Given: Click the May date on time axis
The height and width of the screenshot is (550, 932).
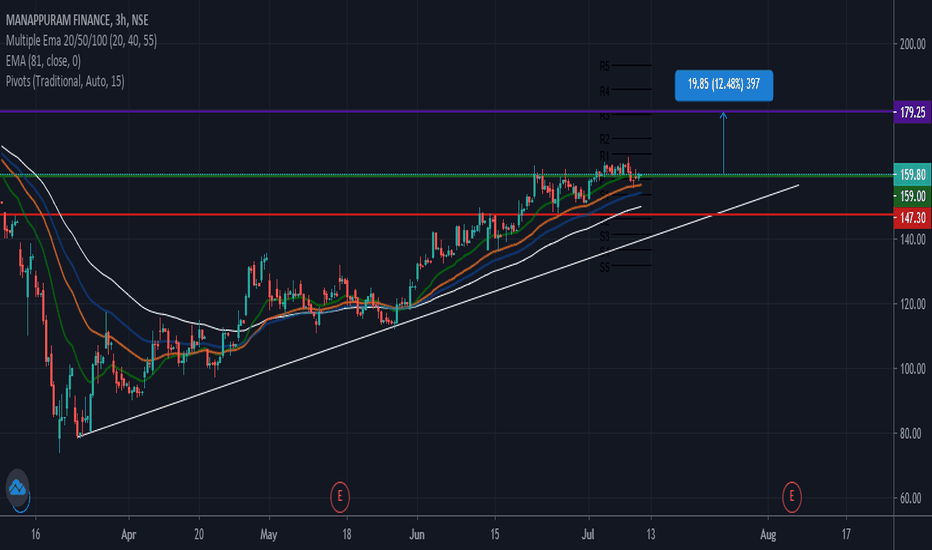Looking at the screenshot, I should pyautogui.click(x=269, y=535).
